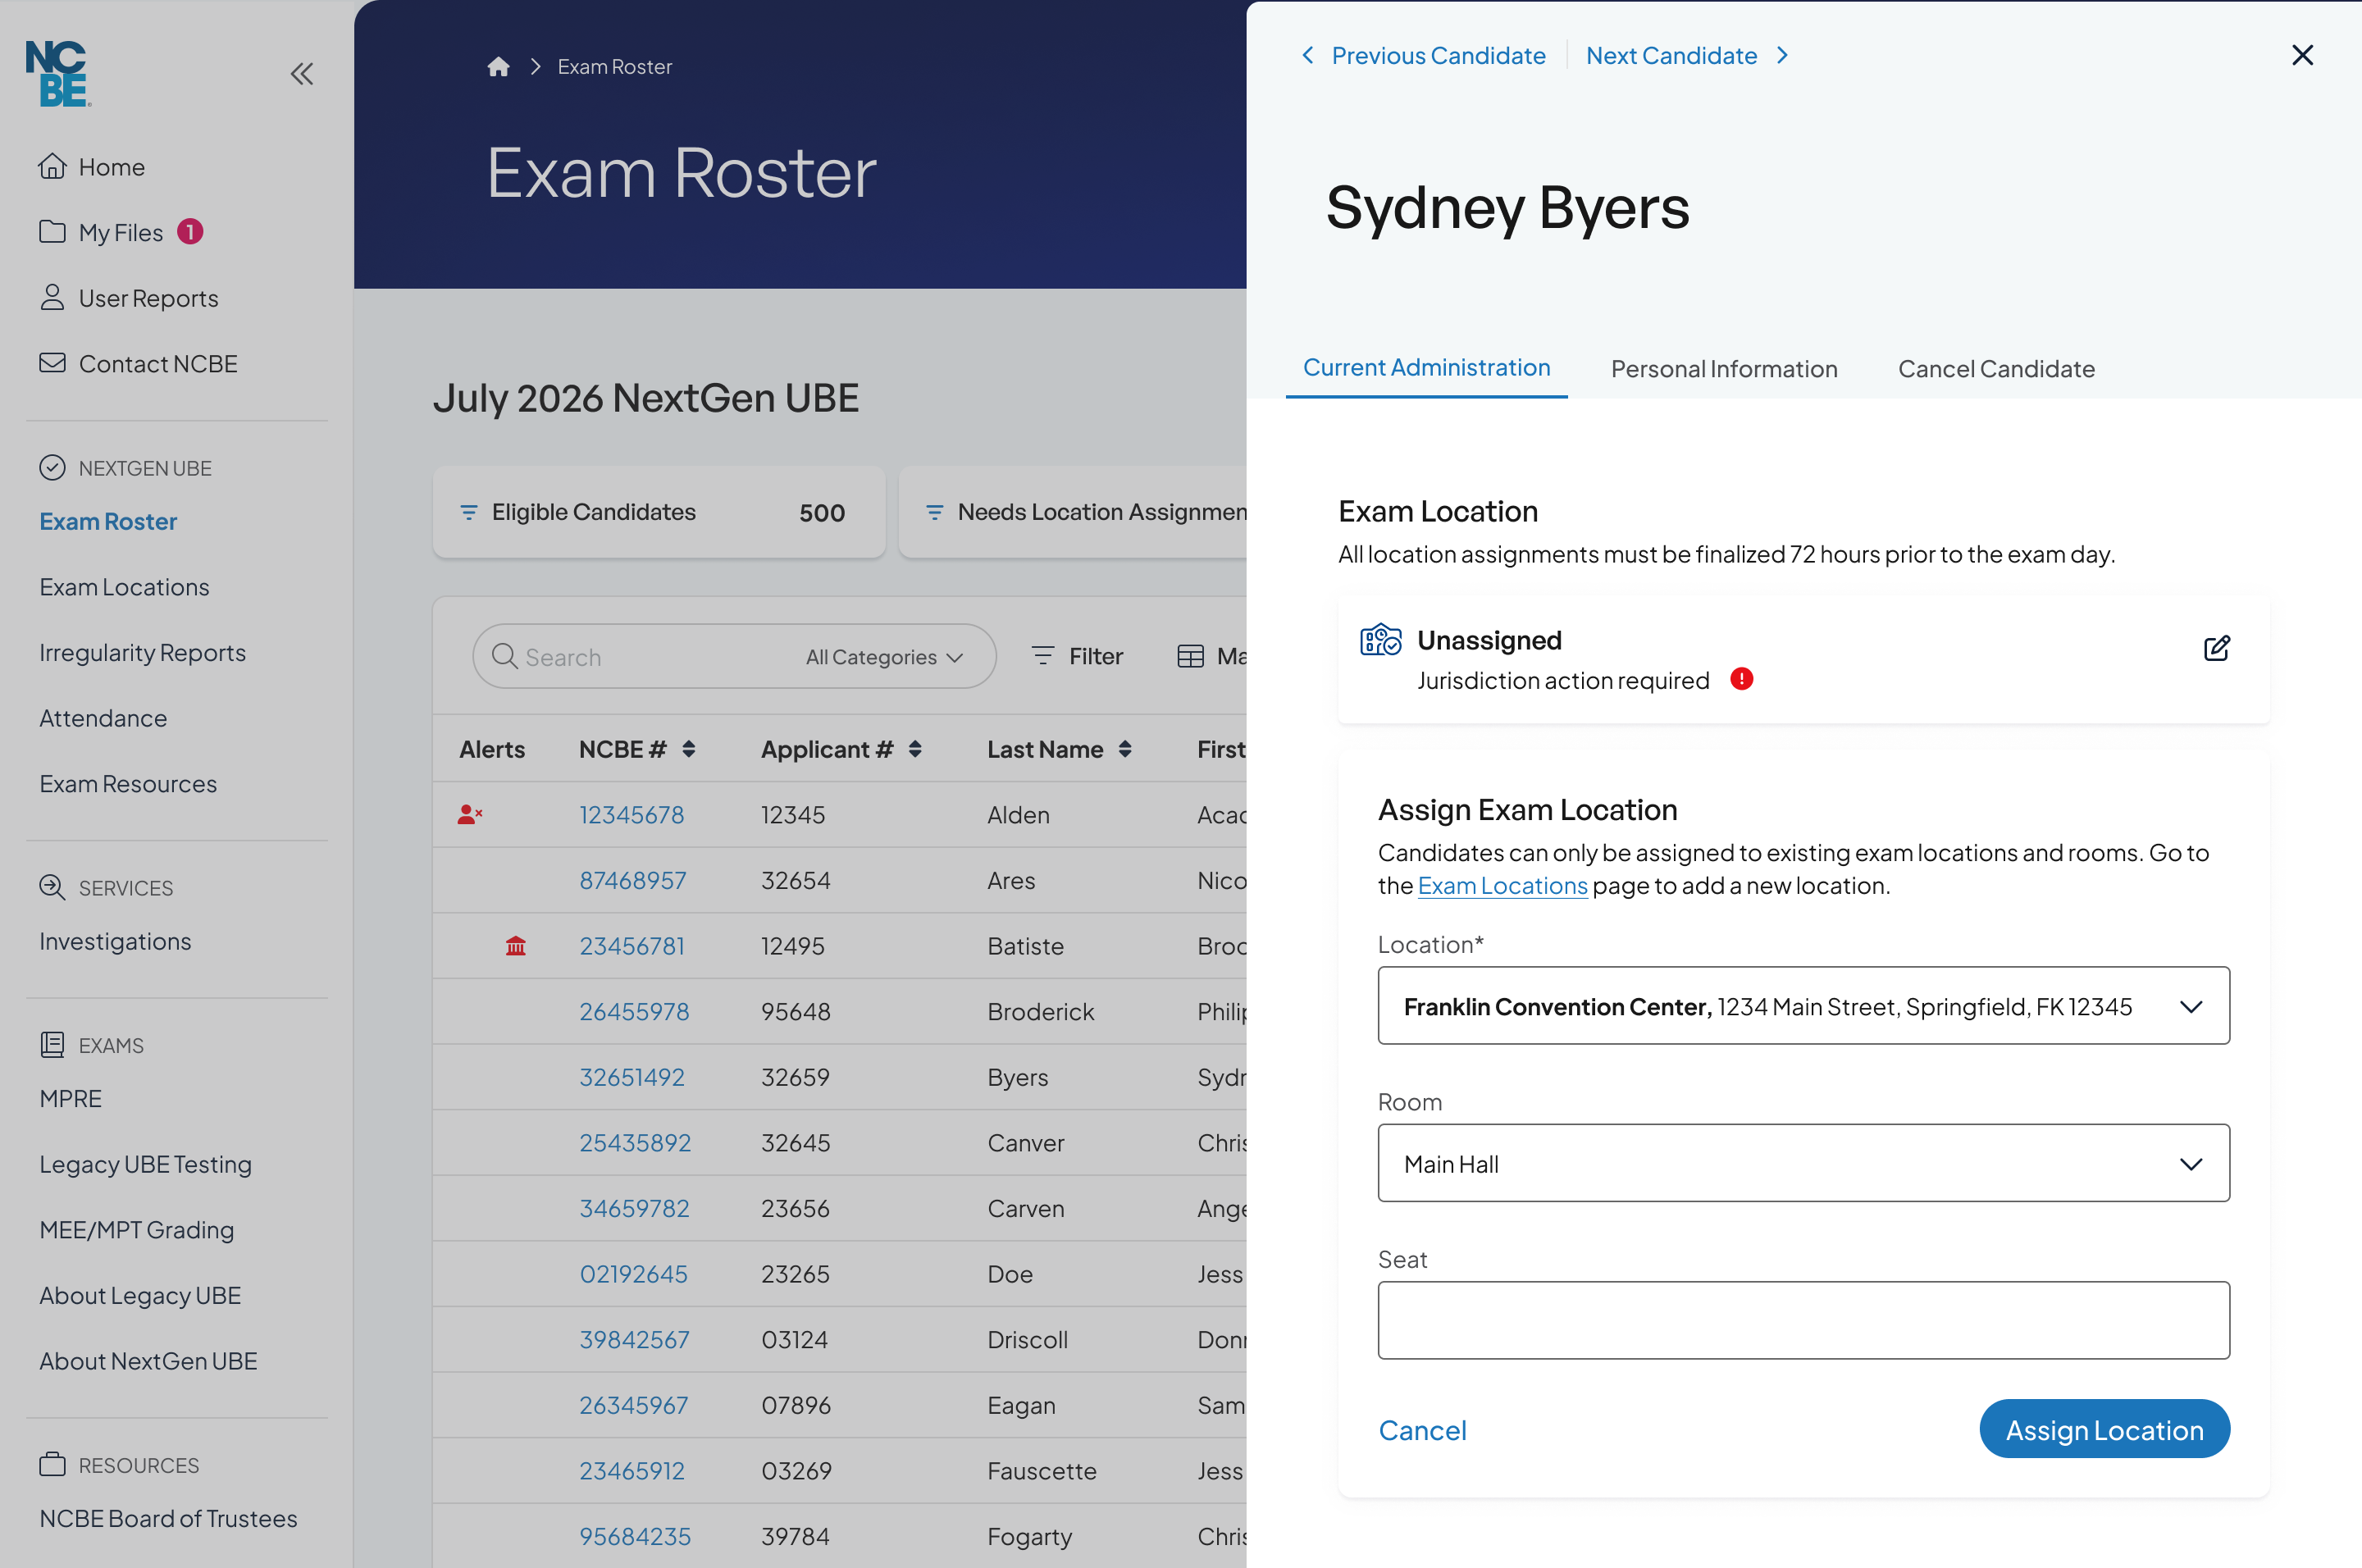Click the edit pencil icon for Unassigned location

pos(2216,648)
